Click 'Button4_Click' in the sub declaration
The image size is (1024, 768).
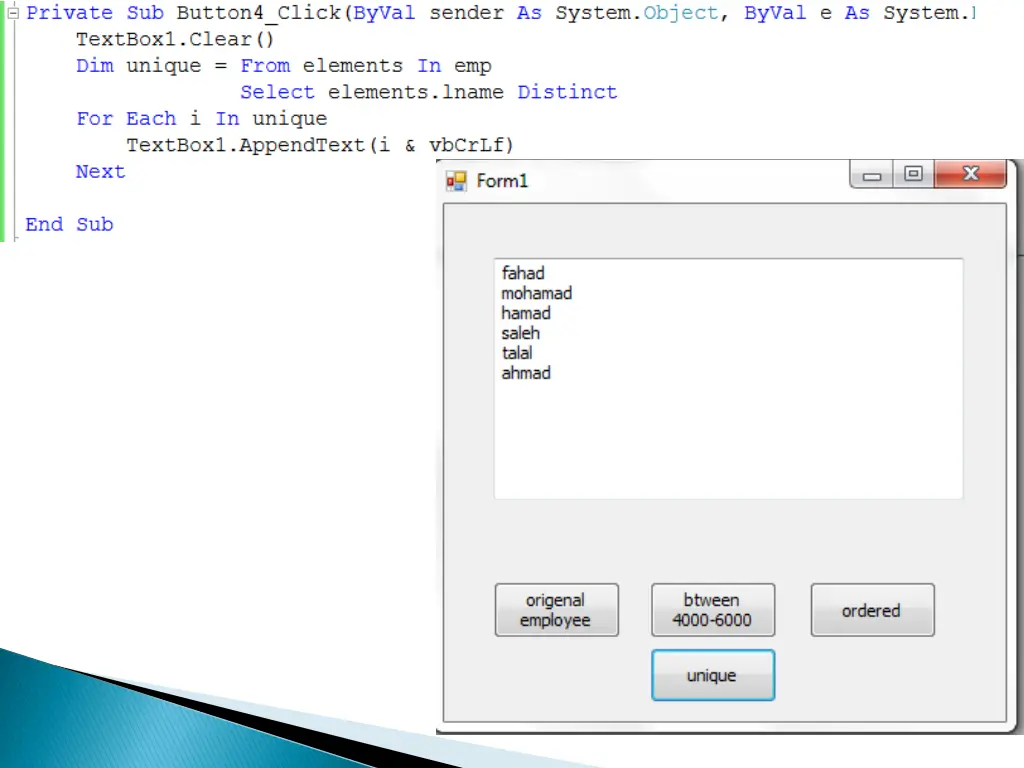click(x=259, y=13)
